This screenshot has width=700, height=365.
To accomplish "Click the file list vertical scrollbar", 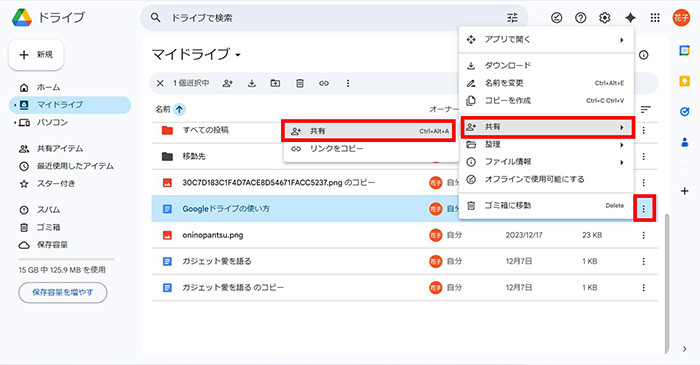I will tap(667, 283).
